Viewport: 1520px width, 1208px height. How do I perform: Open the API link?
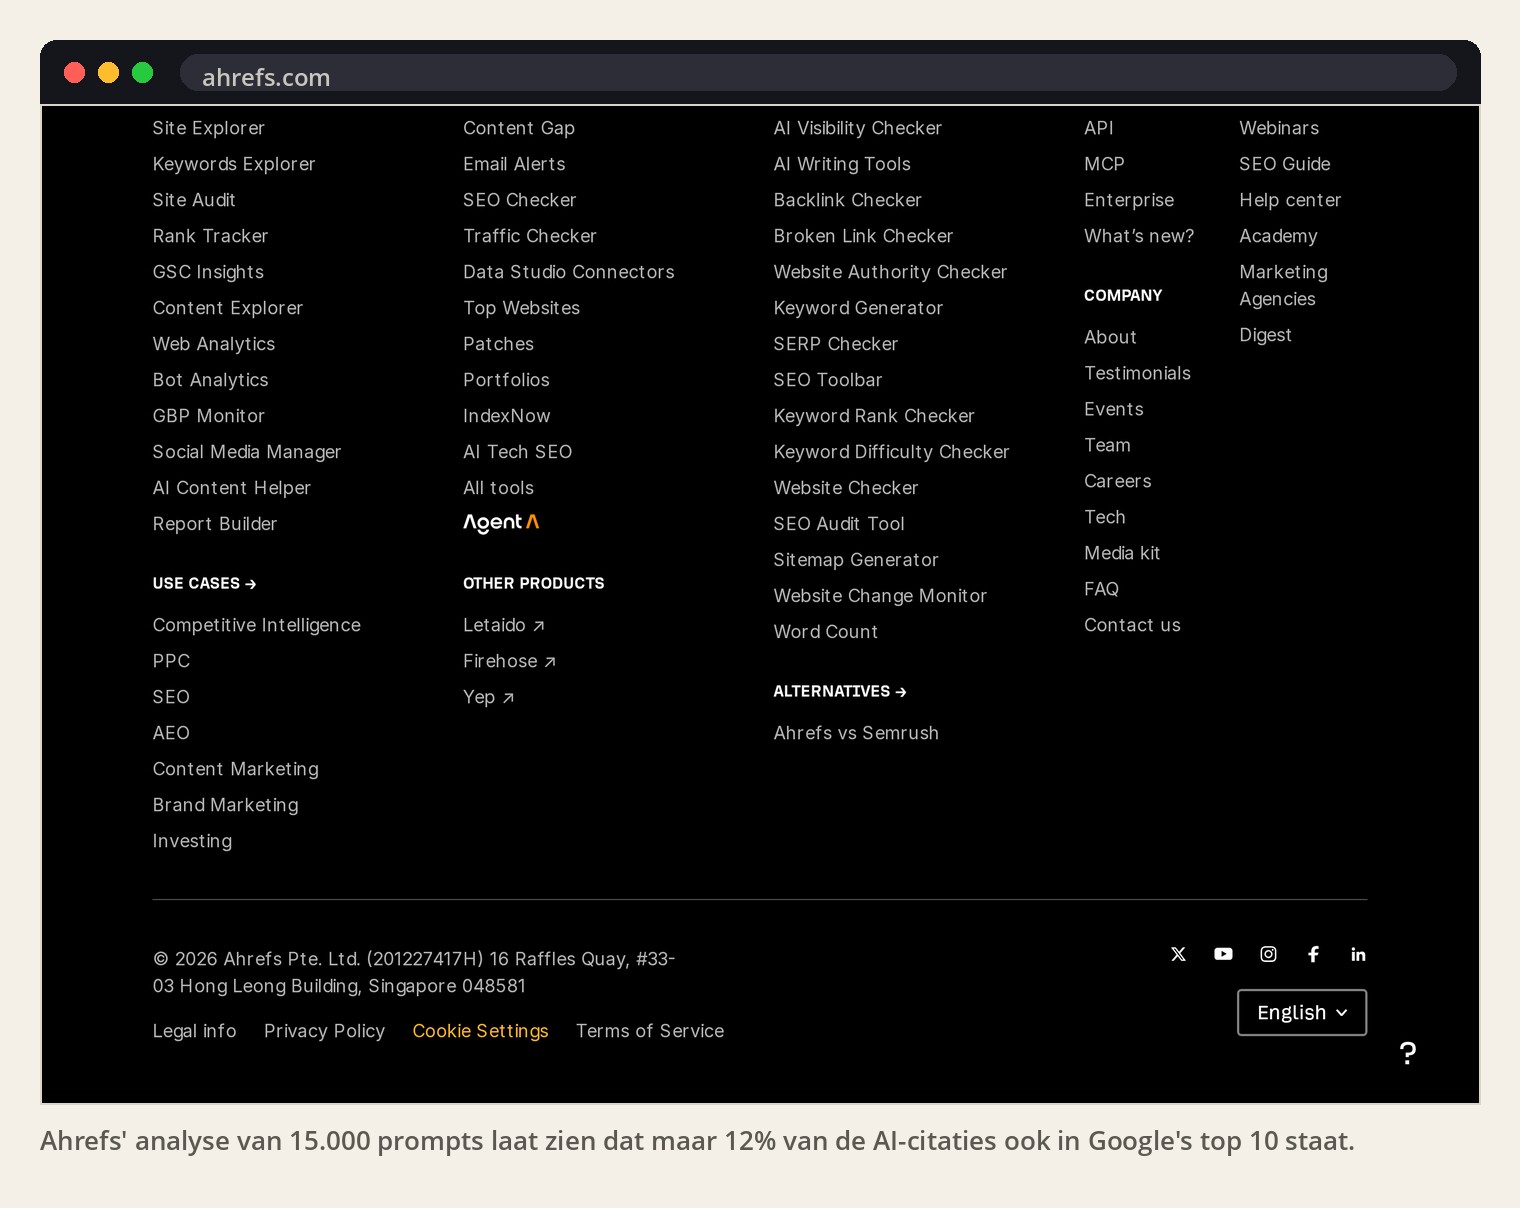click(1099, 128)
